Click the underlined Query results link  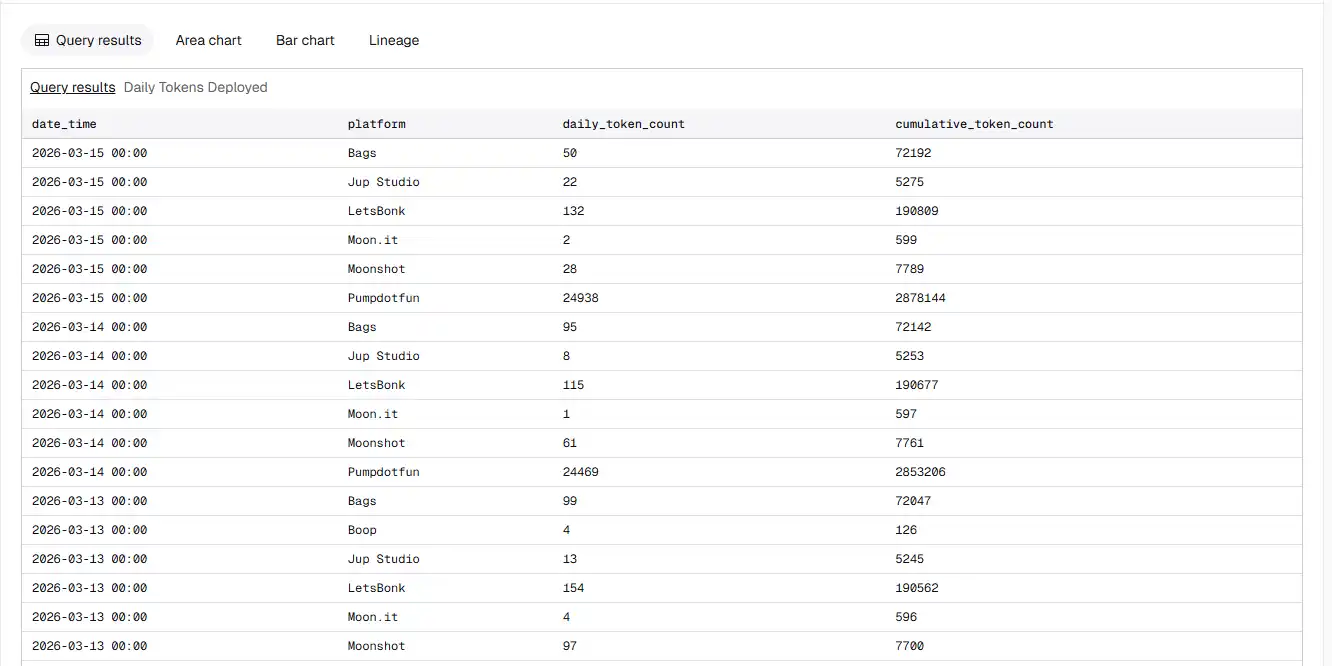tap(73, 88)
